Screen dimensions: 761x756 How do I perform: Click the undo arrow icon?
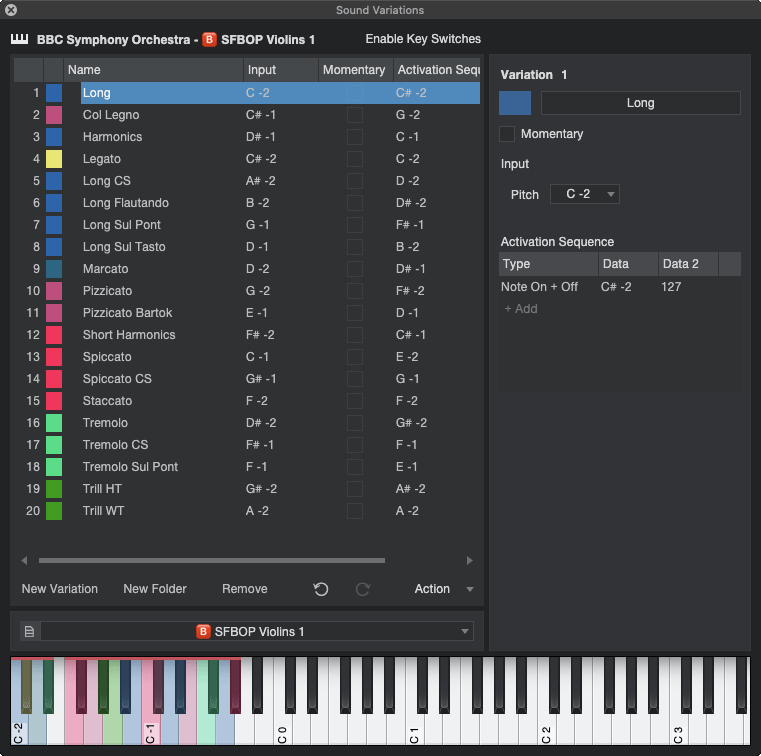point(320,589)
